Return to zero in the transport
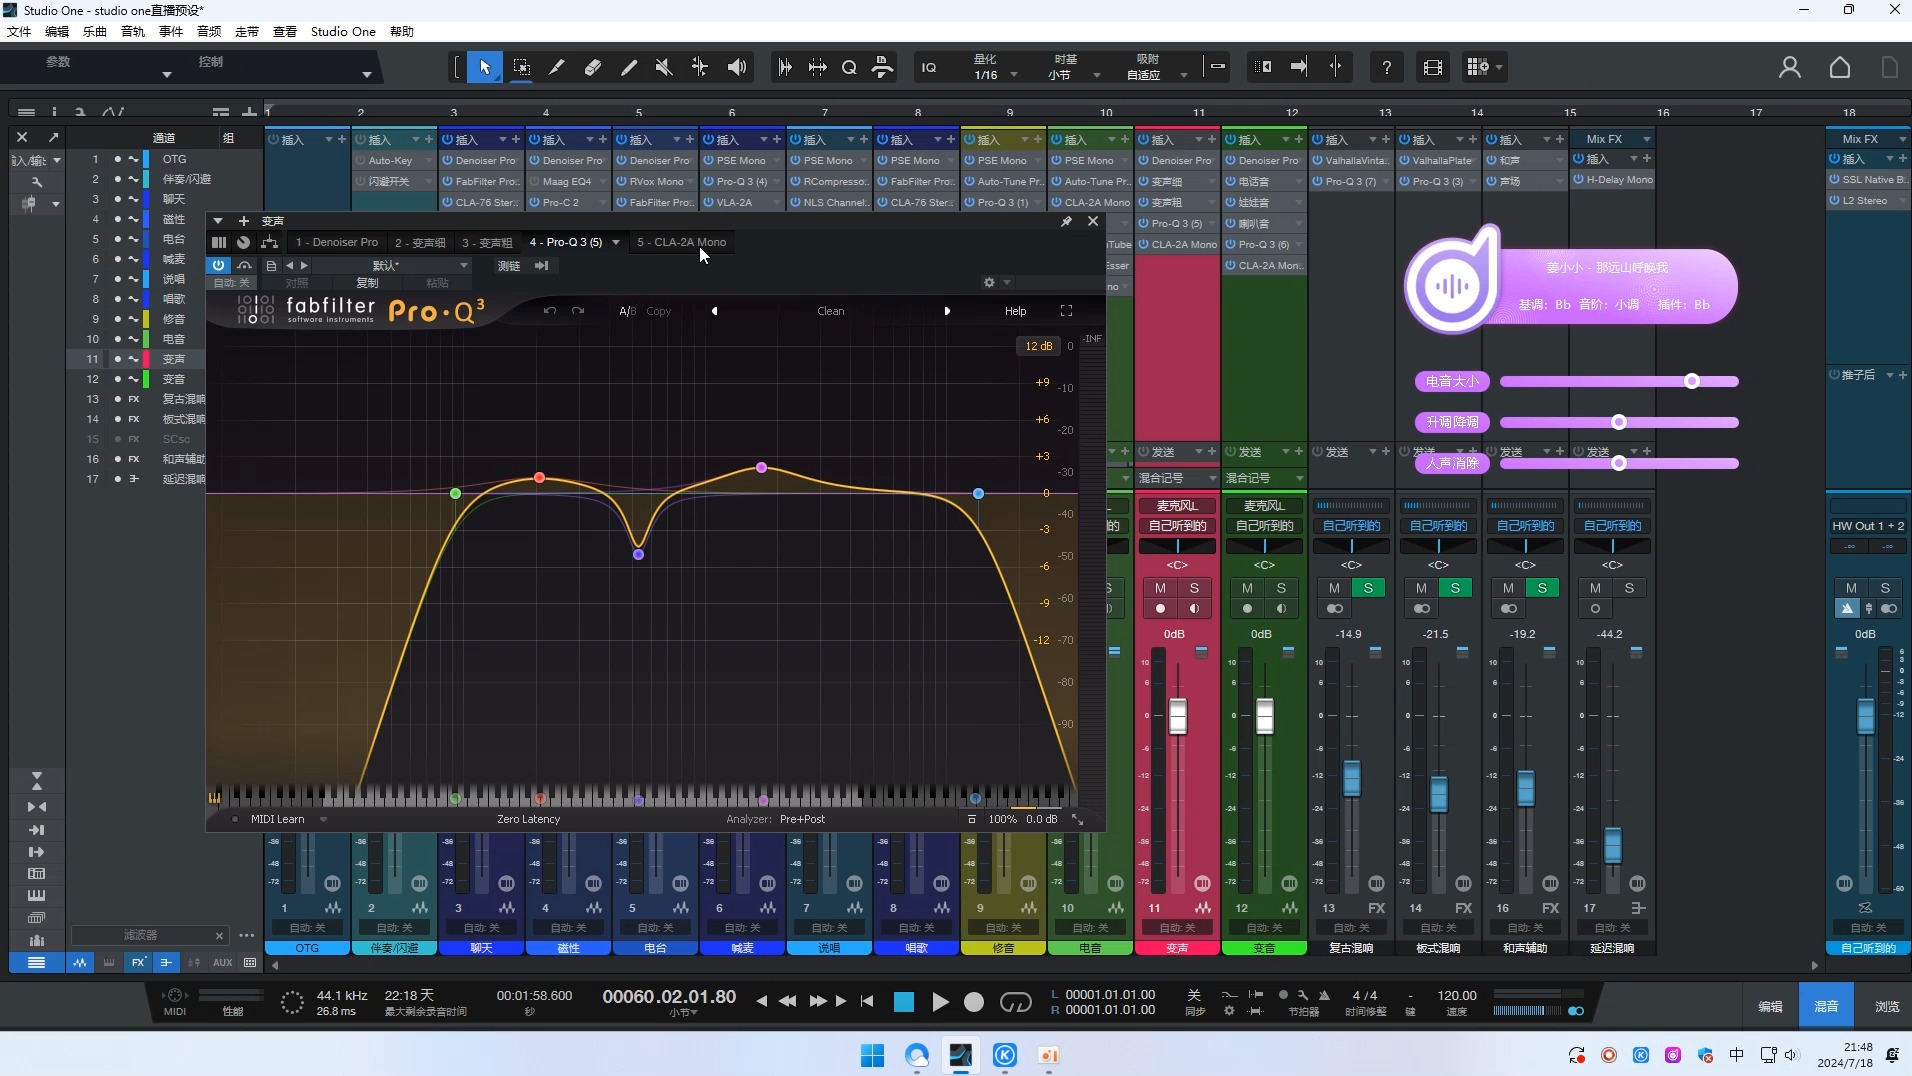 [867, 1001]
